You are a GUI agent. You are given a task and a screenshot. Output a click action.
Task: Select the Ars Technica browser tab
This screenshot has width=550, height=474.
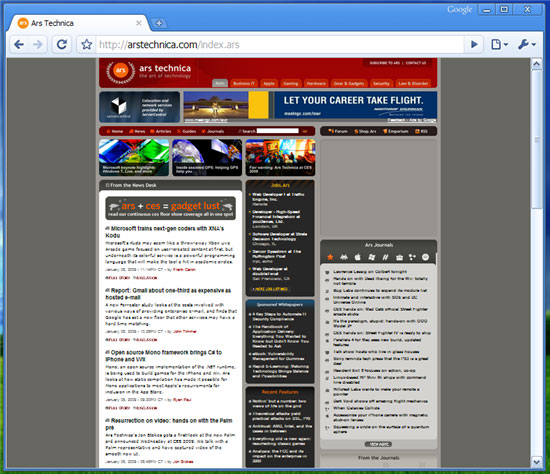(79, 23)
